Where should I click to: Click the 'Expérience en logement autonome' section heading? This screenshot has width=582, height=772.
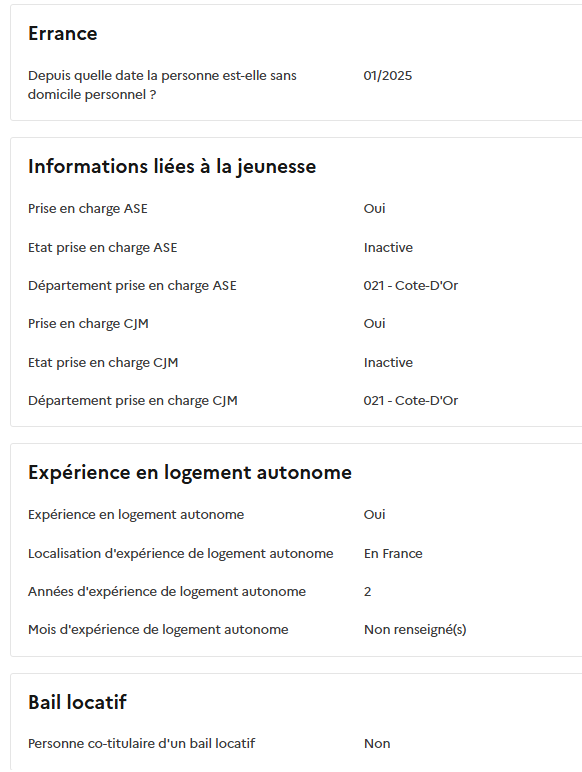coord(190,473)
